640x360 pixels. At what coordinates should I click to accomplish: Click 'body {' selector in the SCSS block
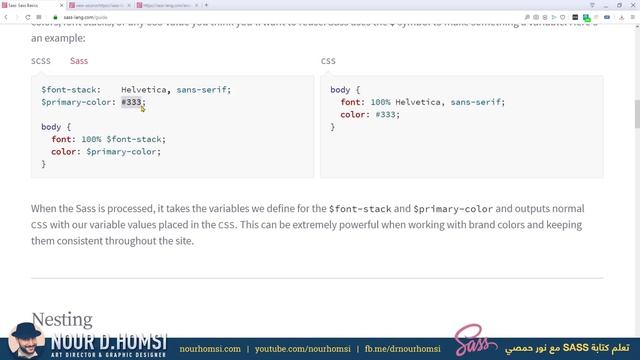coord(56,127)
